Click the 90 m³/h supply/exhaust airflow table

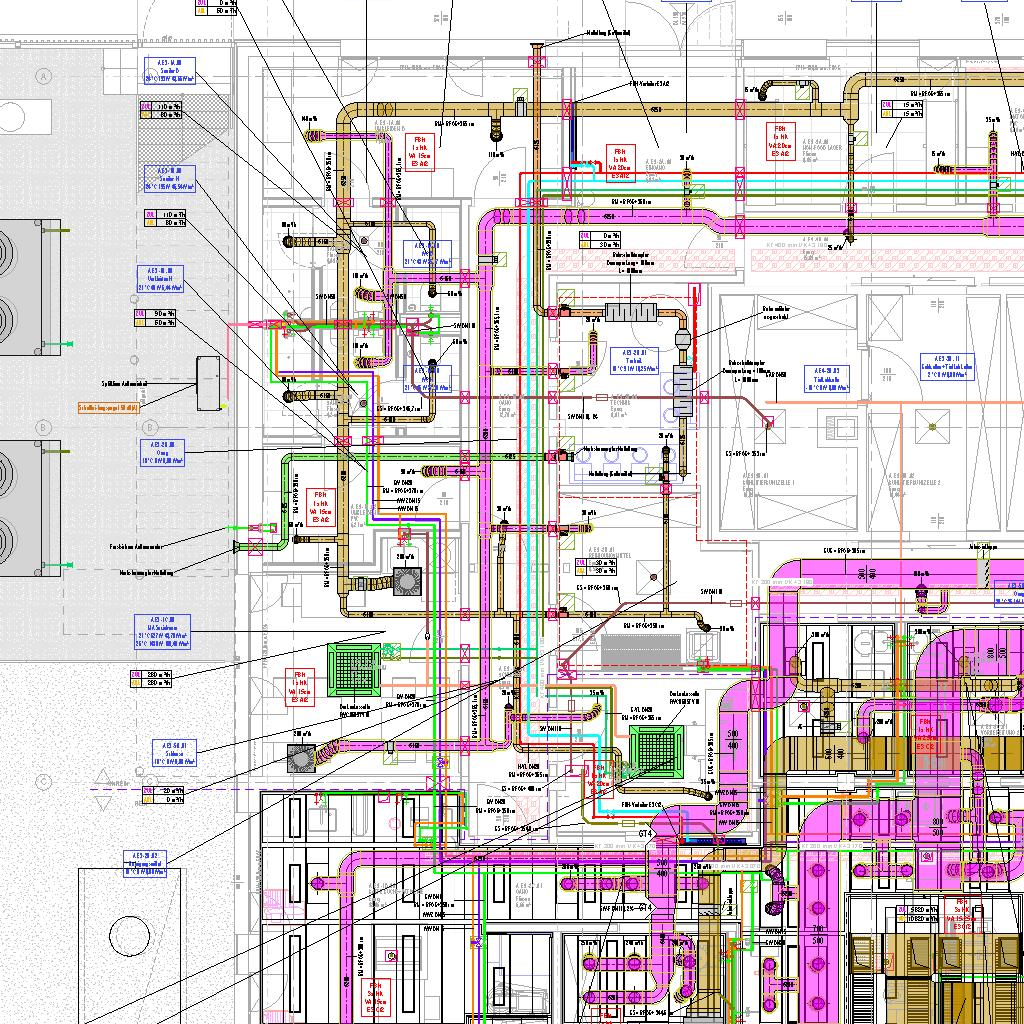154,318
